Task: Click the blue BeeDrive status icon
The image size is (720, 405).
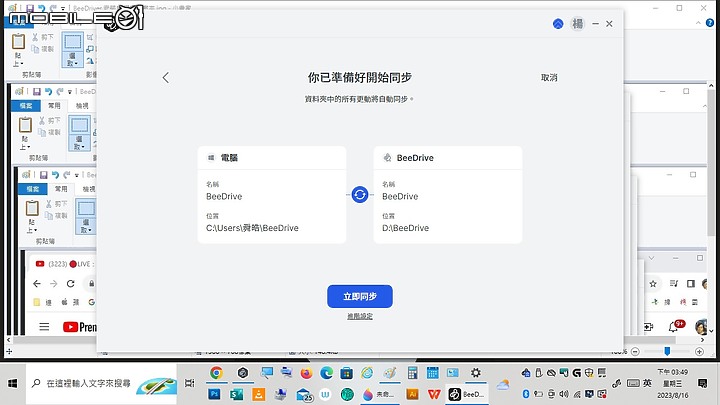Action: pos(558,24)
